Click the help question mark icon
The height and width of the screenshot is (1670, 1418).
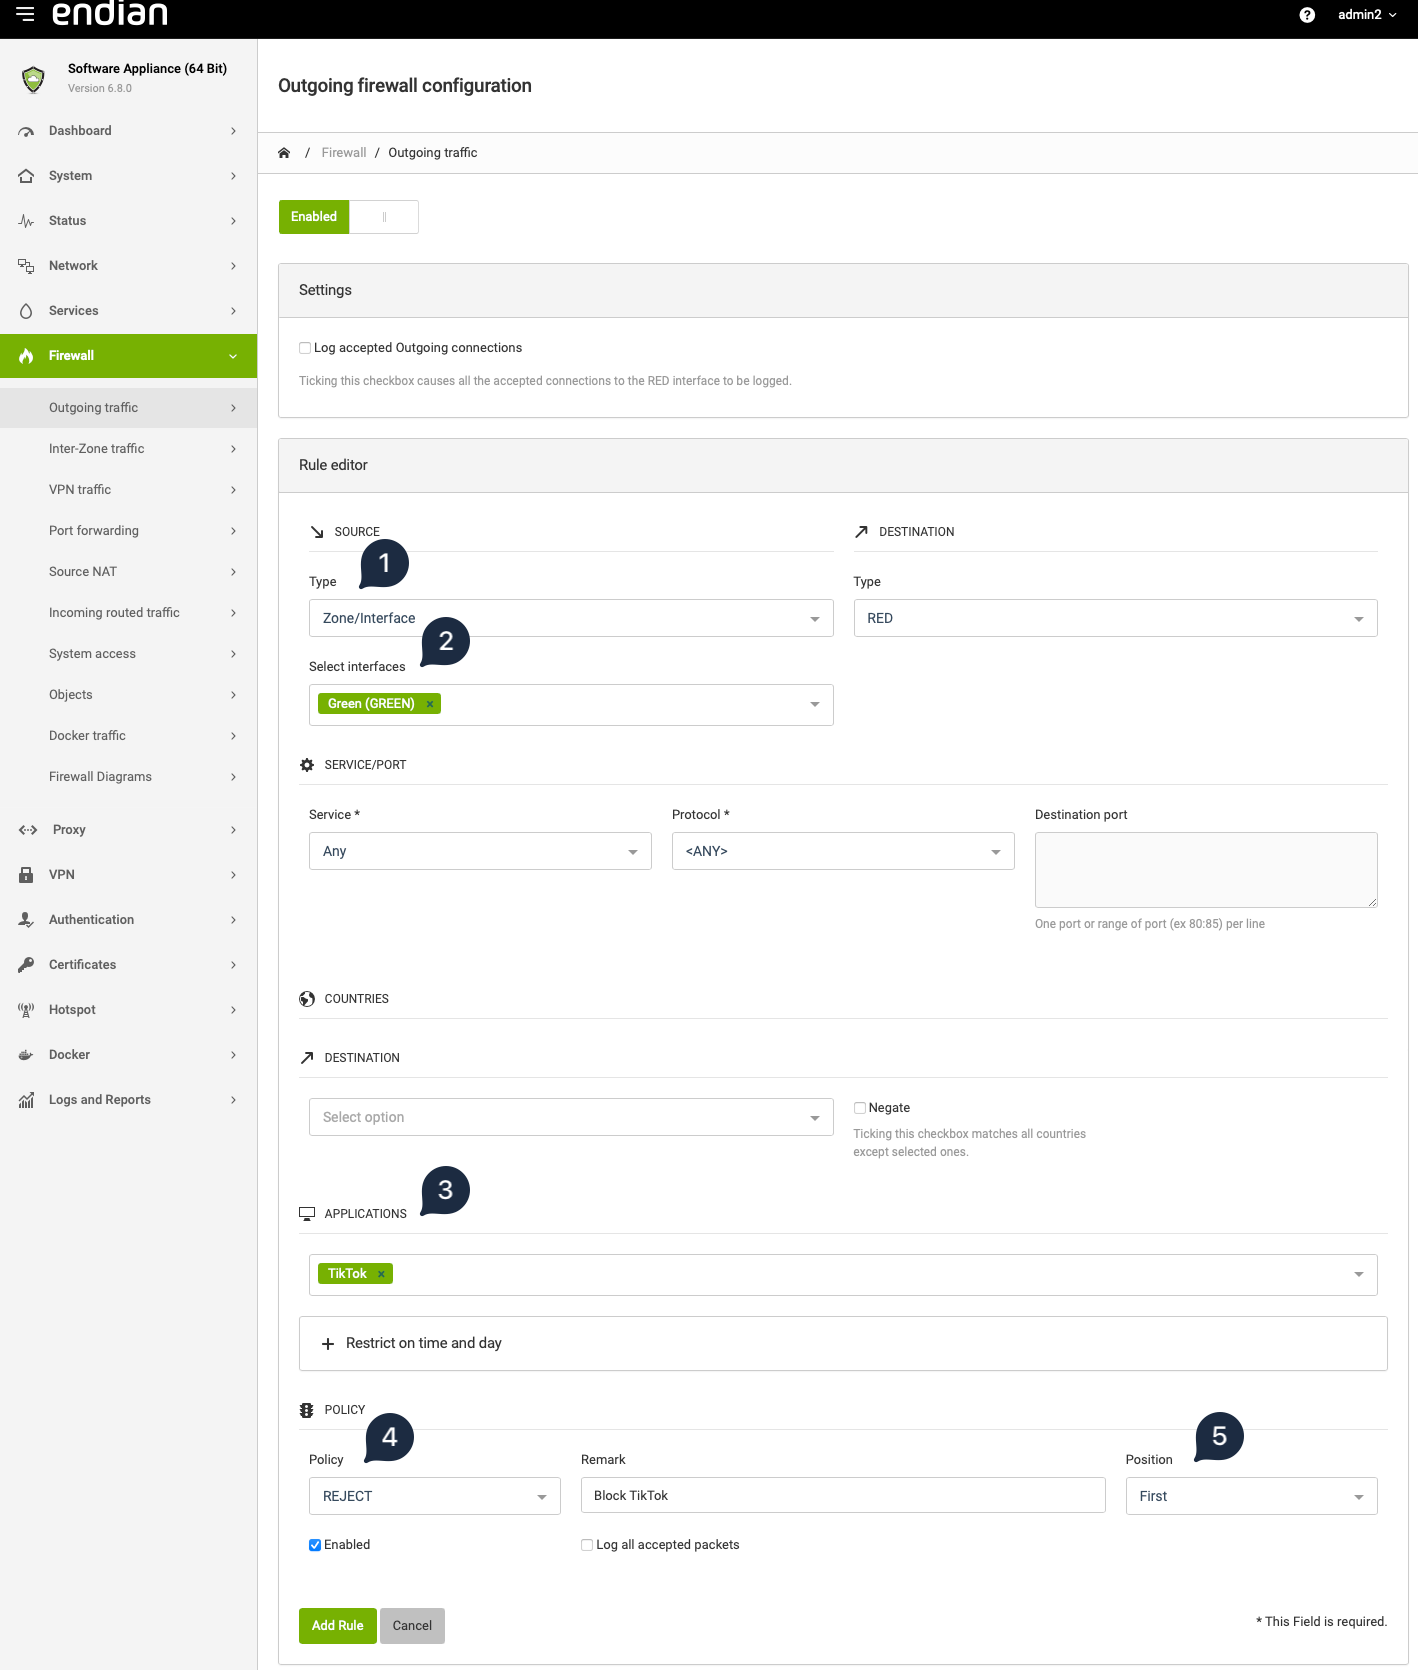pyautogui.click(x=1307, y=15)
